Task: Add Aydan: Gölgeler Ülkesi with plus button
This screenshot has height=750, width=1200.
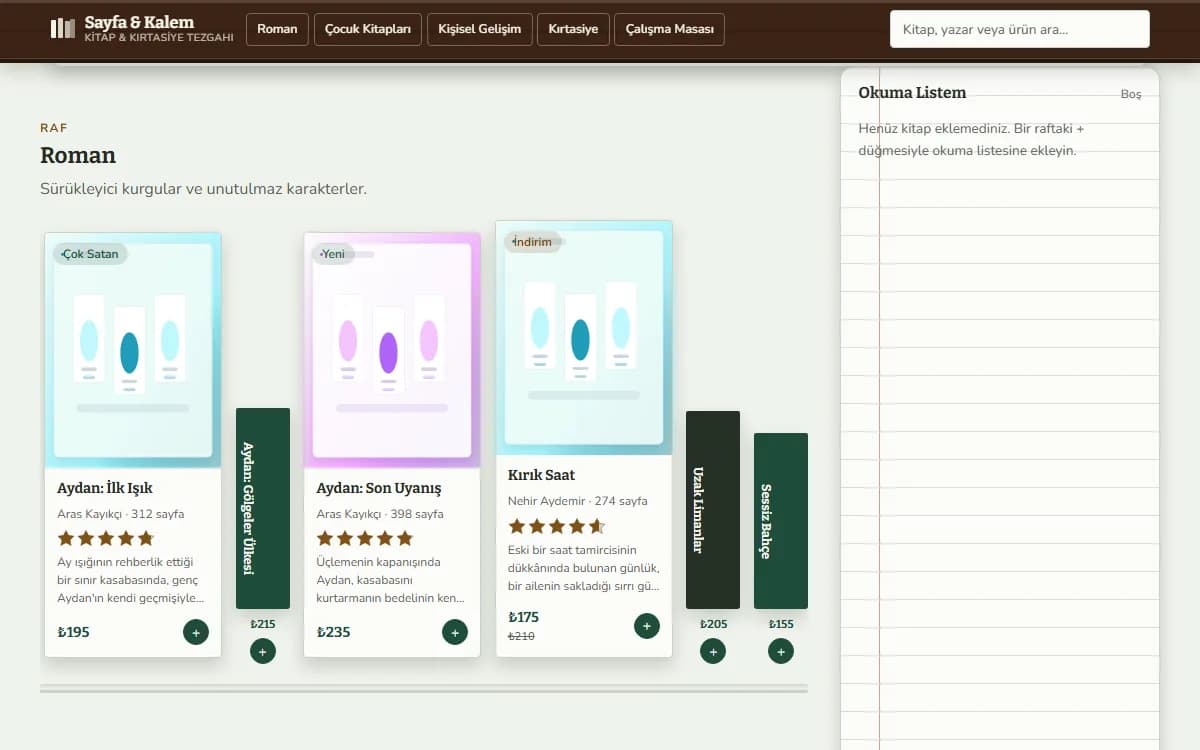Action: point(263,652)
